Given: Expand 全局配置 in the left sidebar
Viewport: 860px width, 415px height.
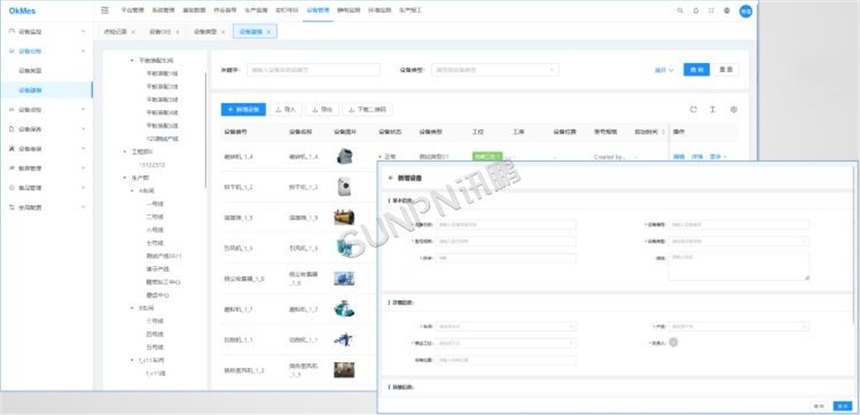Looking at the screenshot, I should 47,207.
